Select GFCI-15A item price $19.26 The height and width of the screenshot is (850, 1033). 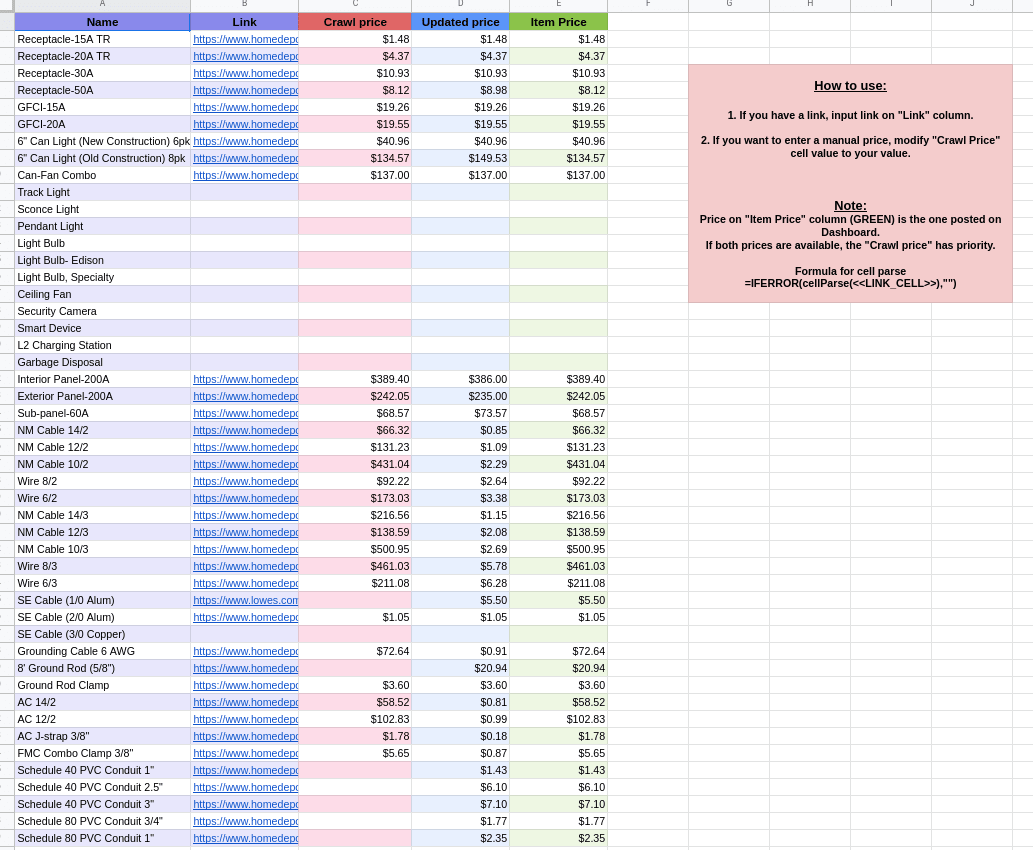[559, 107]
